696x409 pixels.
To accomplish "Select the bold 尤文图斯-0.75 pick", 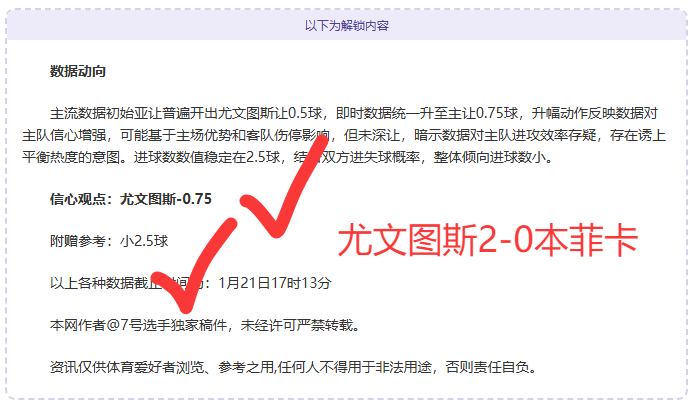I will coord(166,199).
